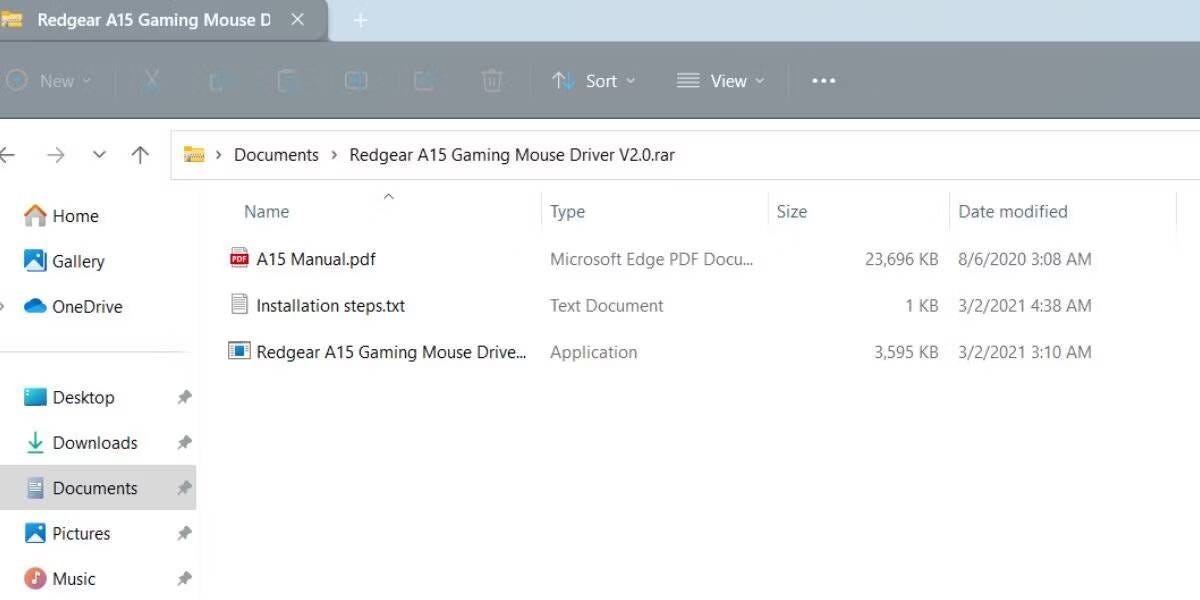Open the A15 Manual.pdf file

click(x=314, y=258)
